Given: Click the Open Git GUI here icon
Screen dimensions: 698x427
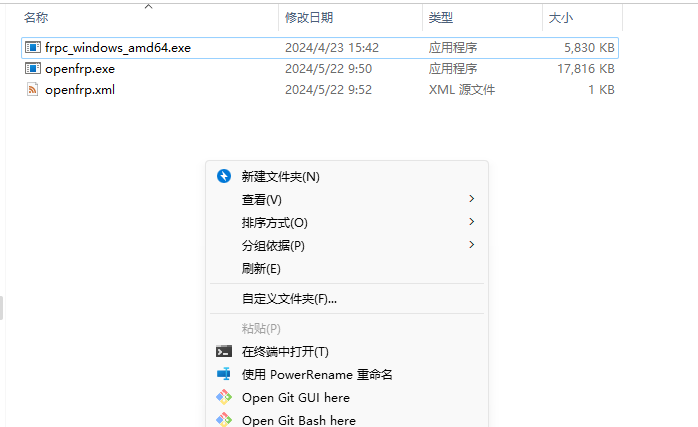Looking at the screenshot, I should (224, 397).
